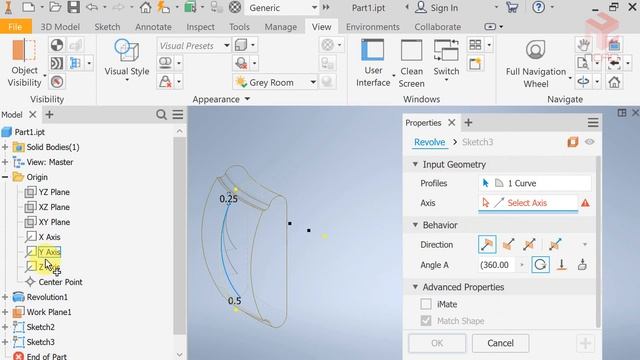Click the User Interface icon

click(x=373, y=50)
